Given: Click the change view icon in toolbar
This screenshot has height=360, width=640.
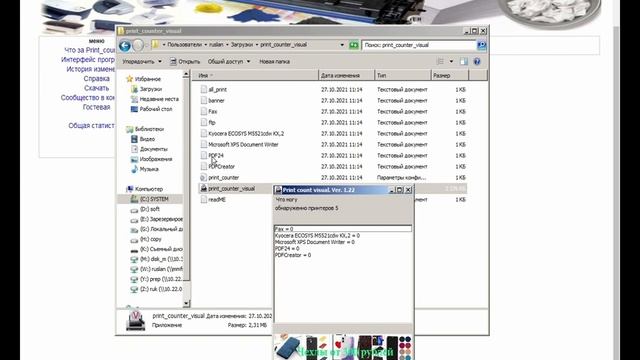Looking at the screenshot, I should click(440, 62).
